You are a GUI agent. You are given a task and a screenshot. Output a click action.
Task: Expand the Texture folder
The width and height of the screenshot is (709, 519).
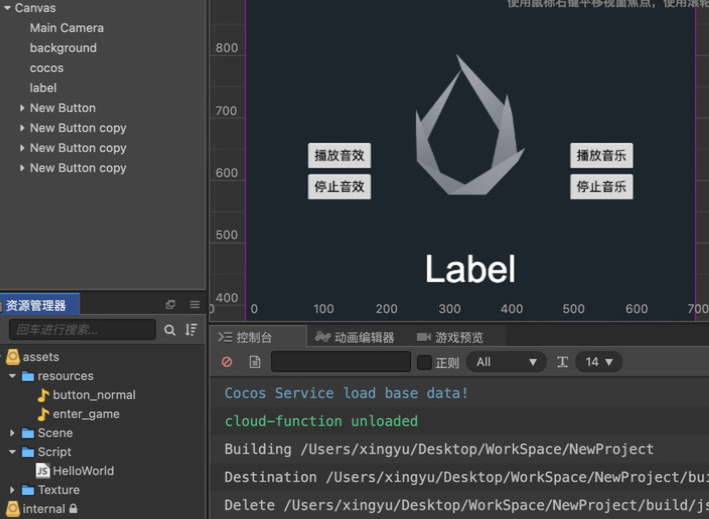pyautogui.click(x=12, y=490)
